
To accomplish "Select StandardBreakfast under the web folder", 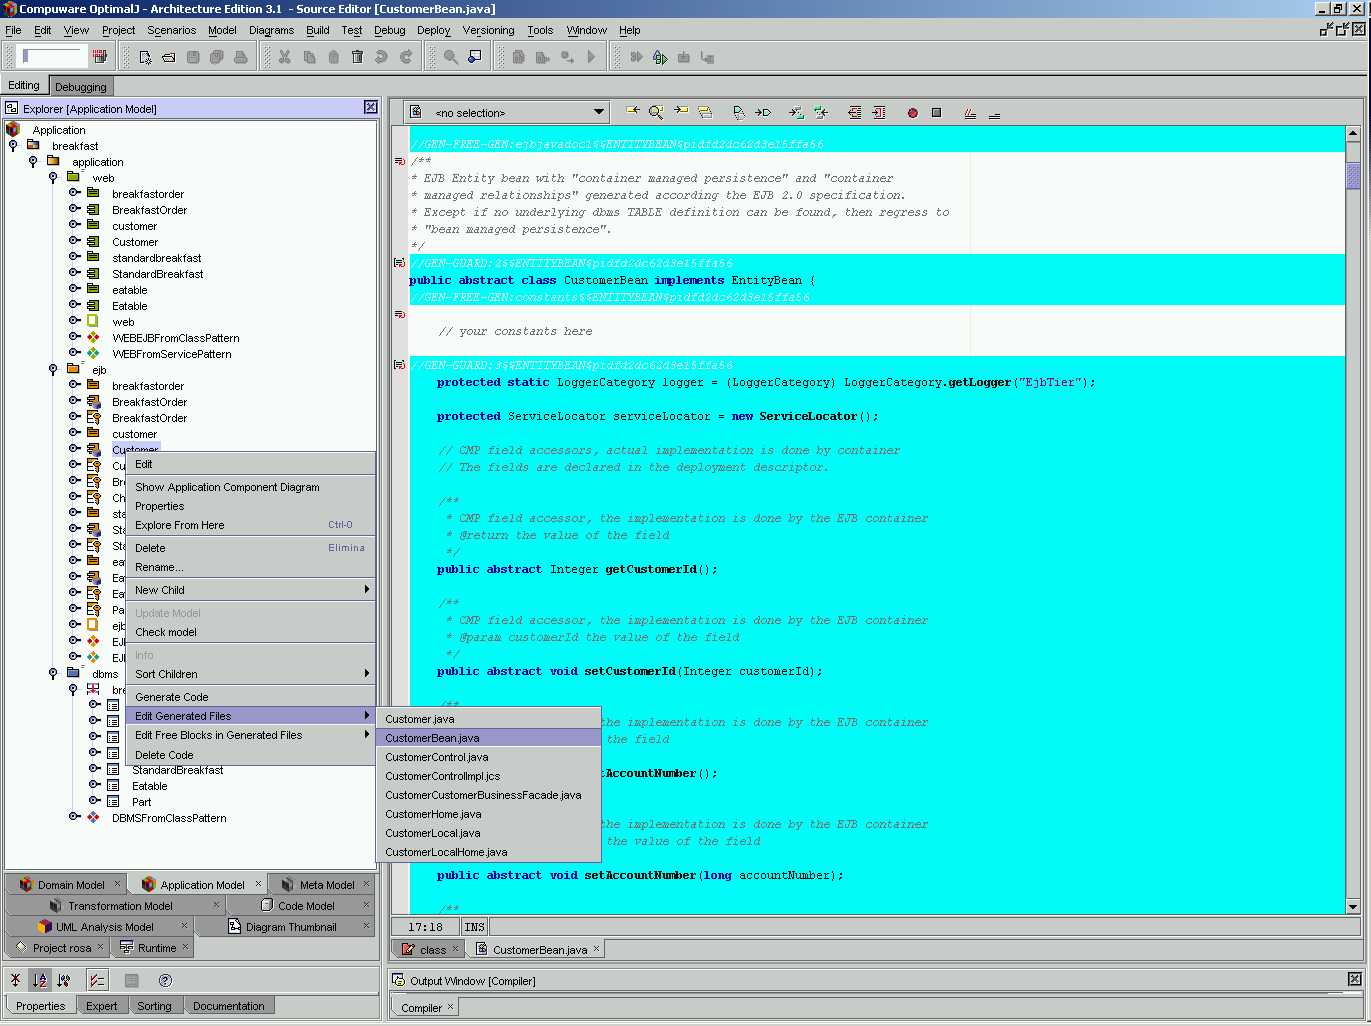I will 158,274.
